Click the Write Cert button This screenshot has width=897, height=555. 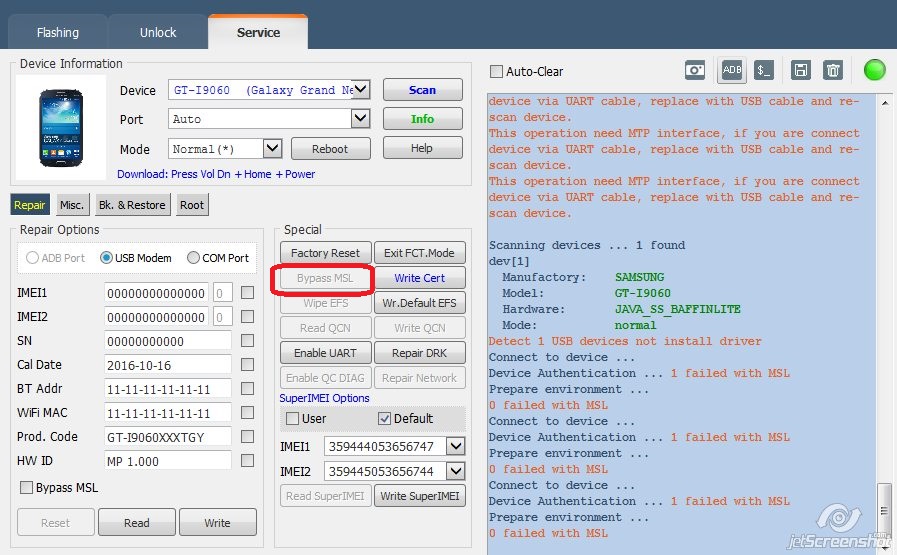tap(419, 278)
